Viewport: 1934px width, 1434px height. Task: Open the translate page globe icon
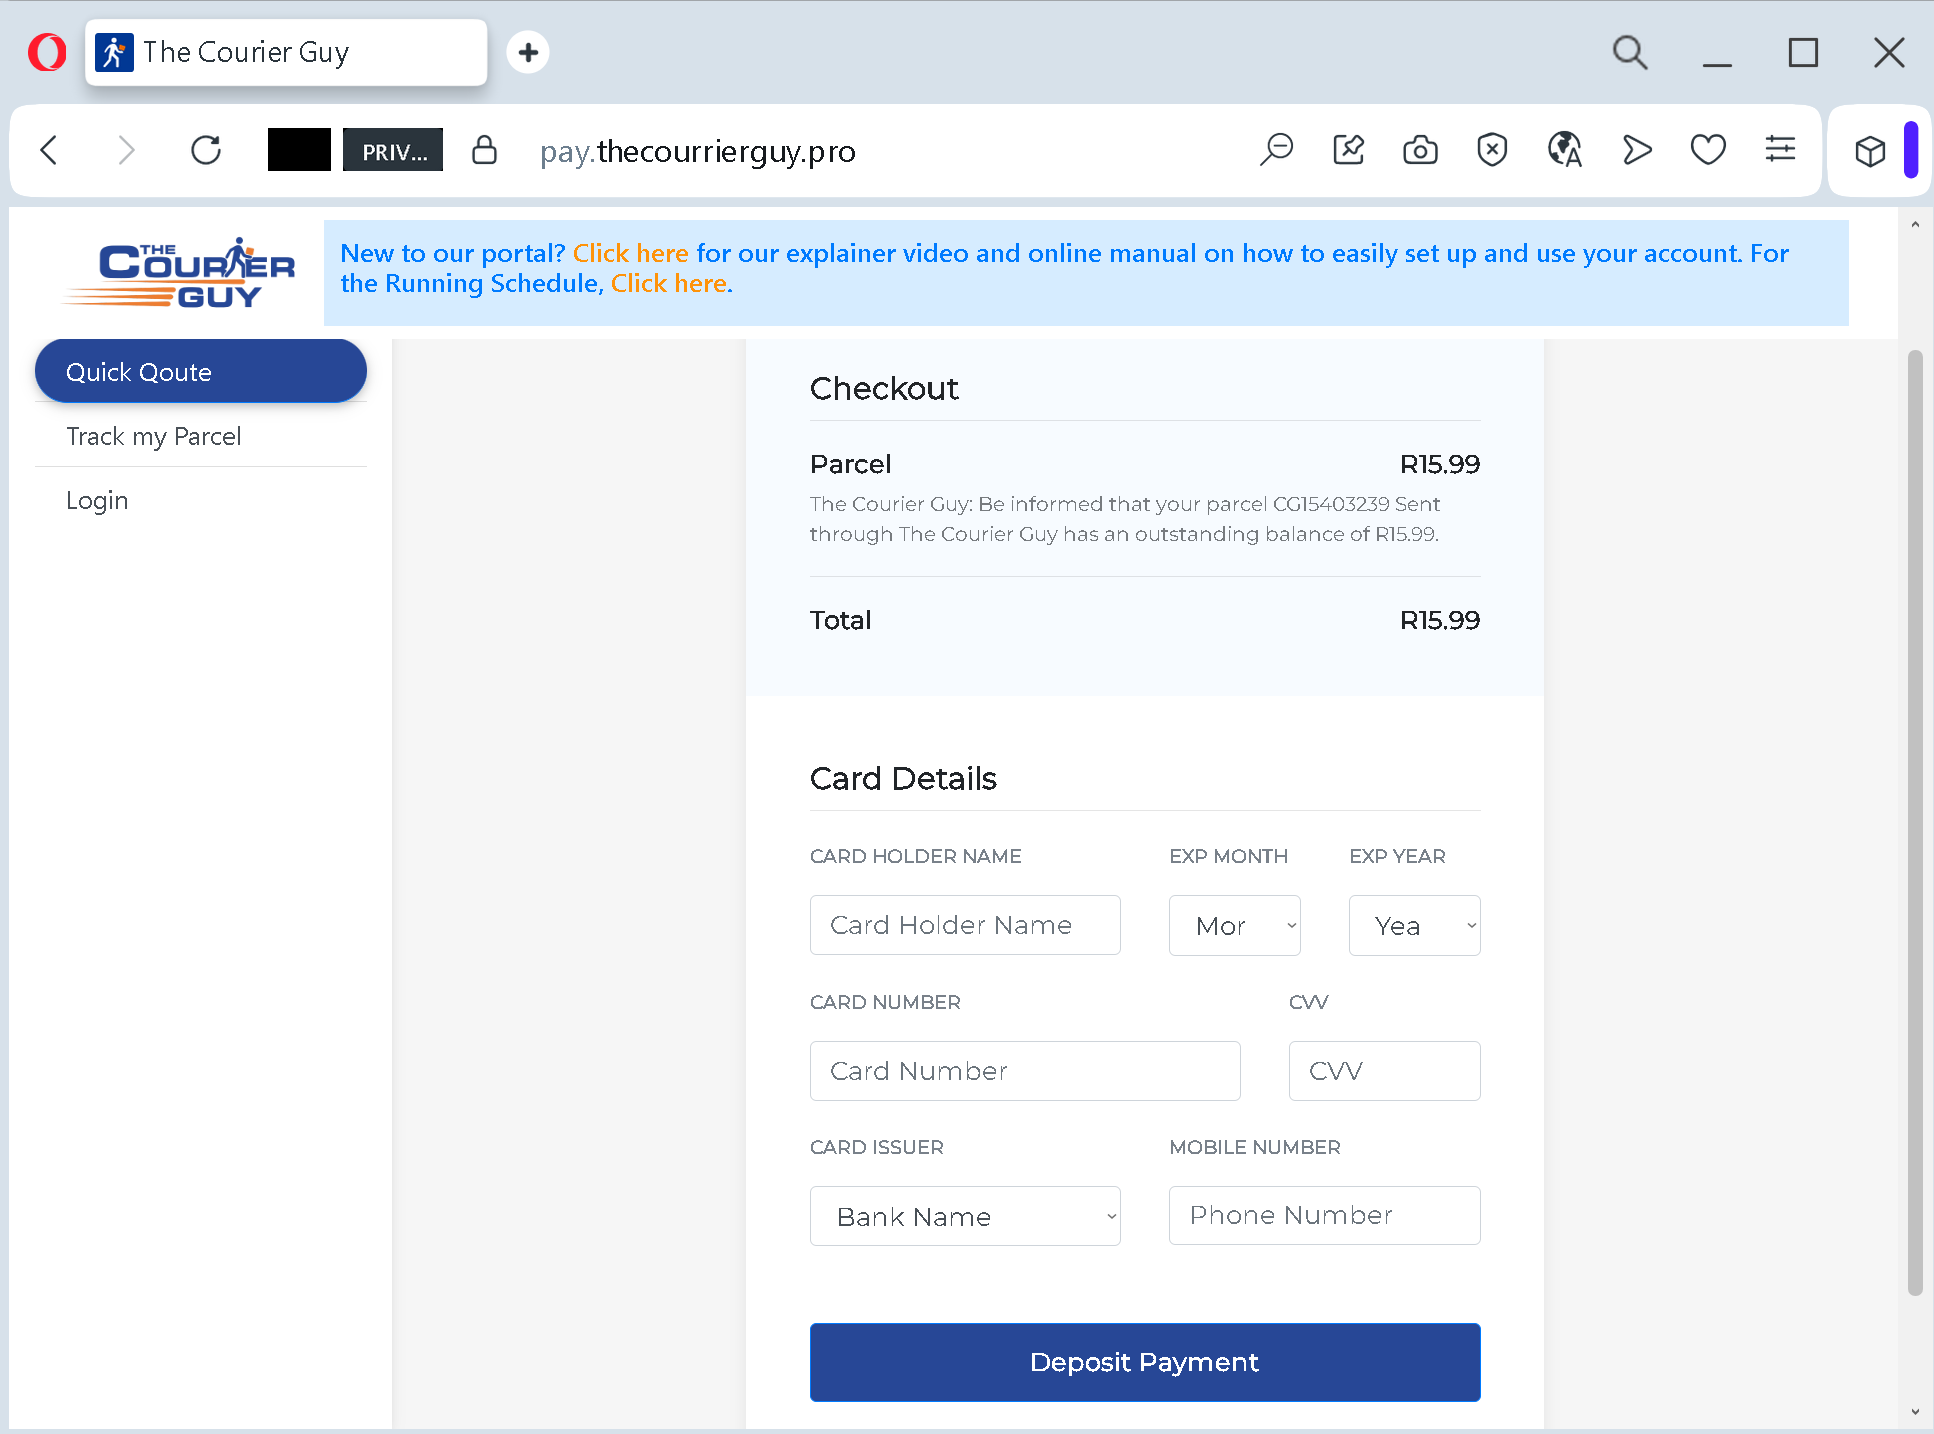point(1564,151)
